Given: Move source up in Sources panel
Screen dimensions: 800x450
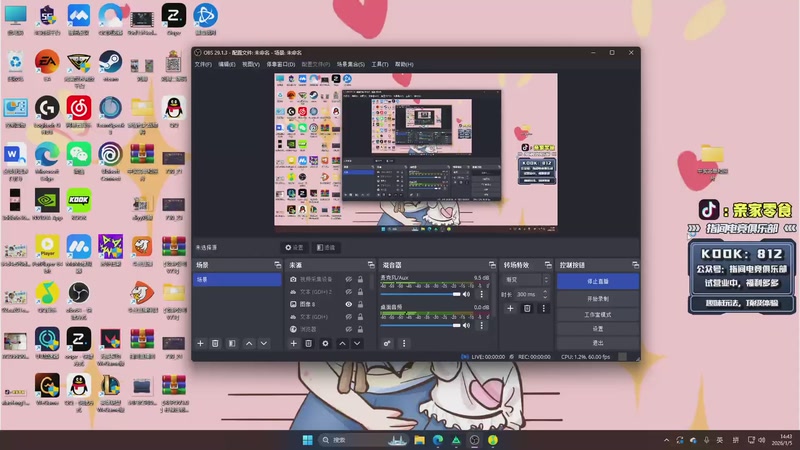Looking at the screenshot, I should coord(342,343).
